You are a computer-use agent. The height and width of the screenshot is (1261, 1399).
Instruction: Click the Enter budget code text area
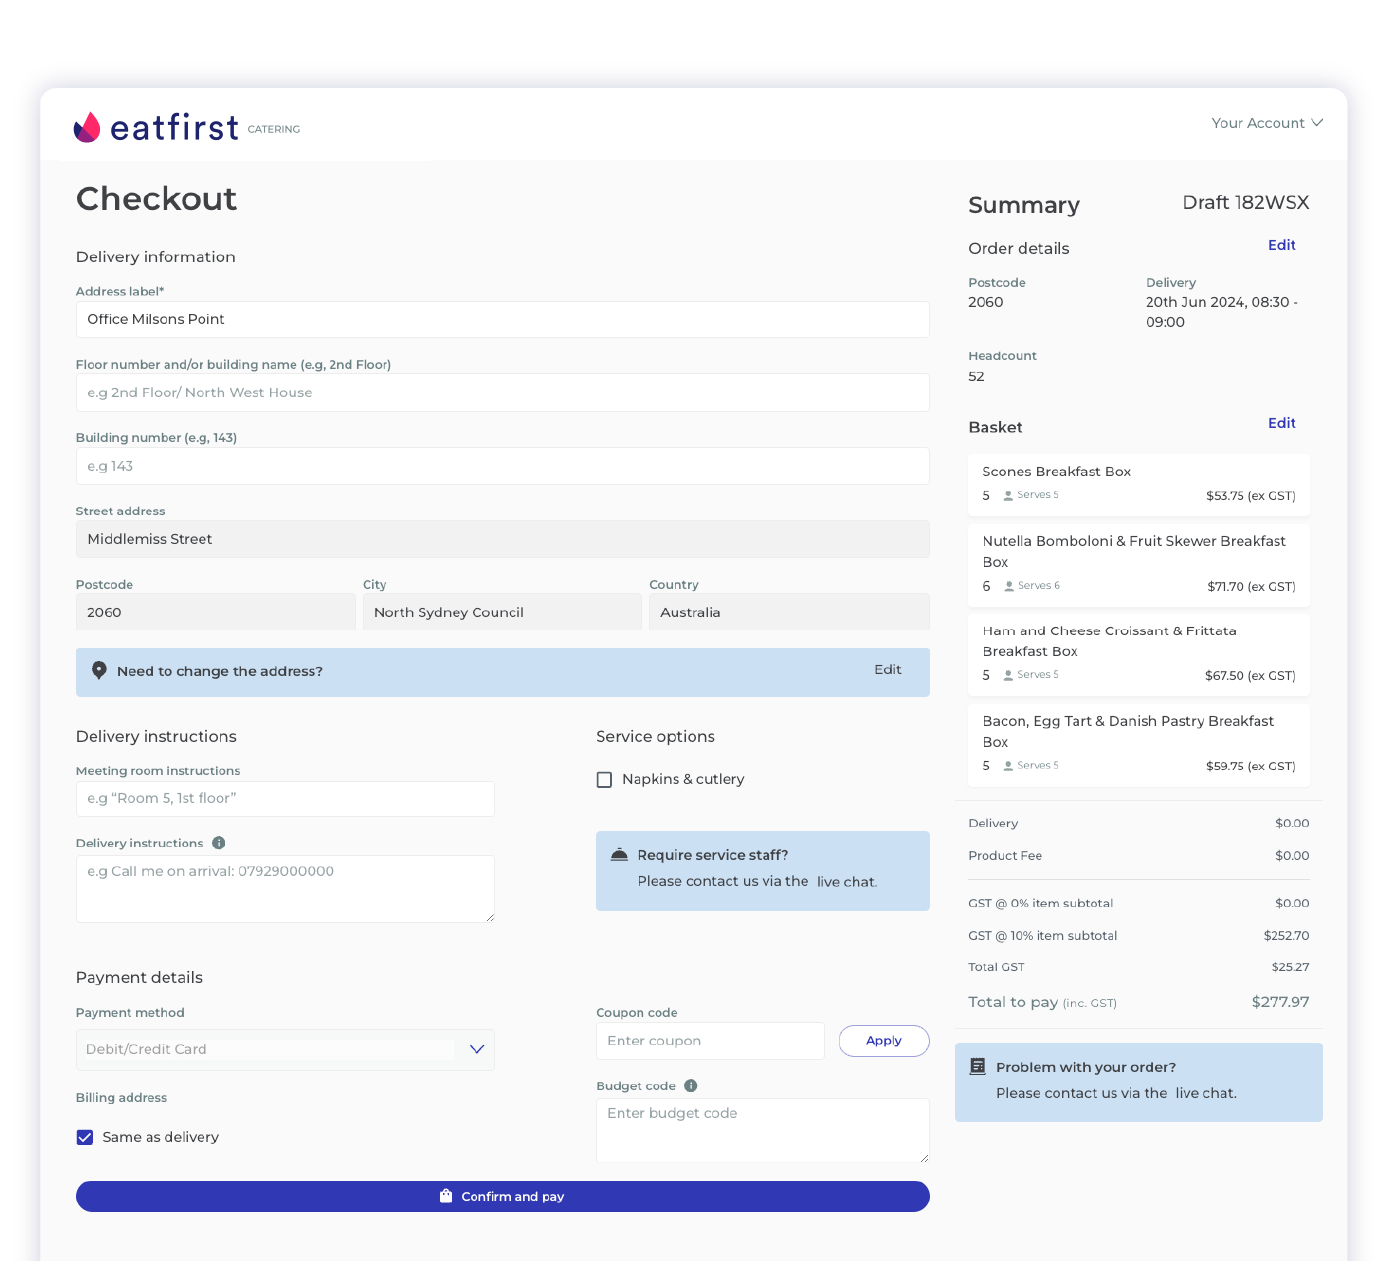(x=763, y=1130)
